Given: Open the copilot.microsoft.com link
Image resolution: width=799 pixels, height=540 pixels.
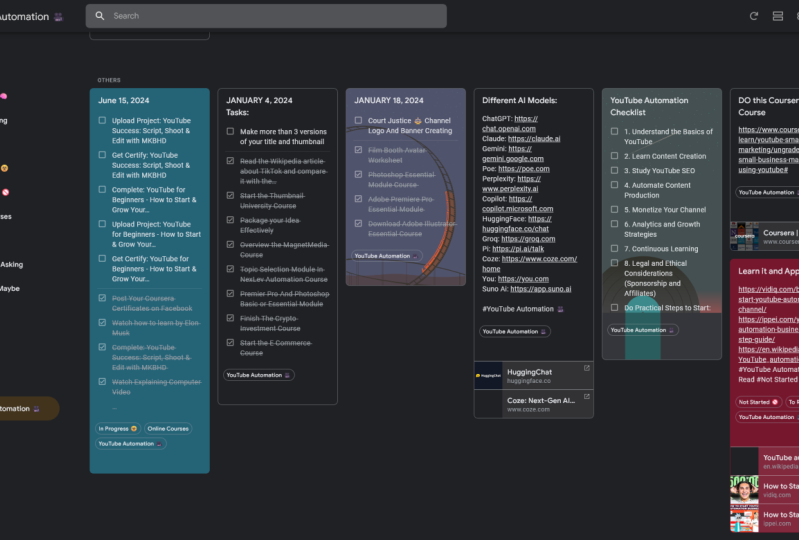Looking at the screenshot, I should [x=517, y=208].
